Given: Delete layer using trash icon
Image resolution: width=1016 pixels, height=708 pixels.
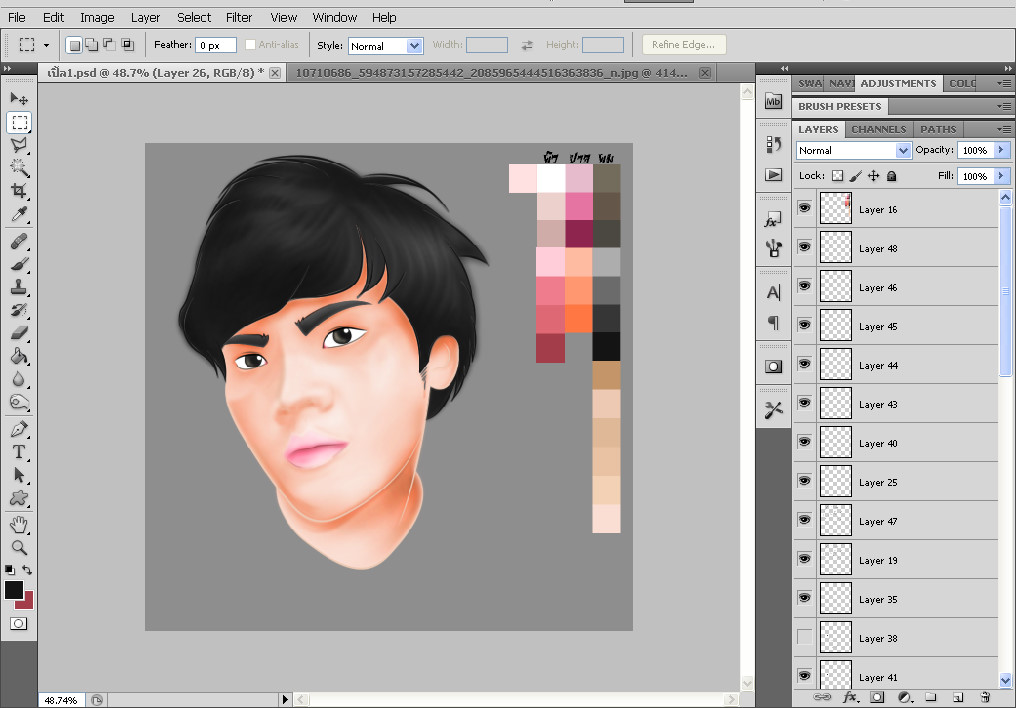Looking at the screenshot, I should (x=984, y=696).
